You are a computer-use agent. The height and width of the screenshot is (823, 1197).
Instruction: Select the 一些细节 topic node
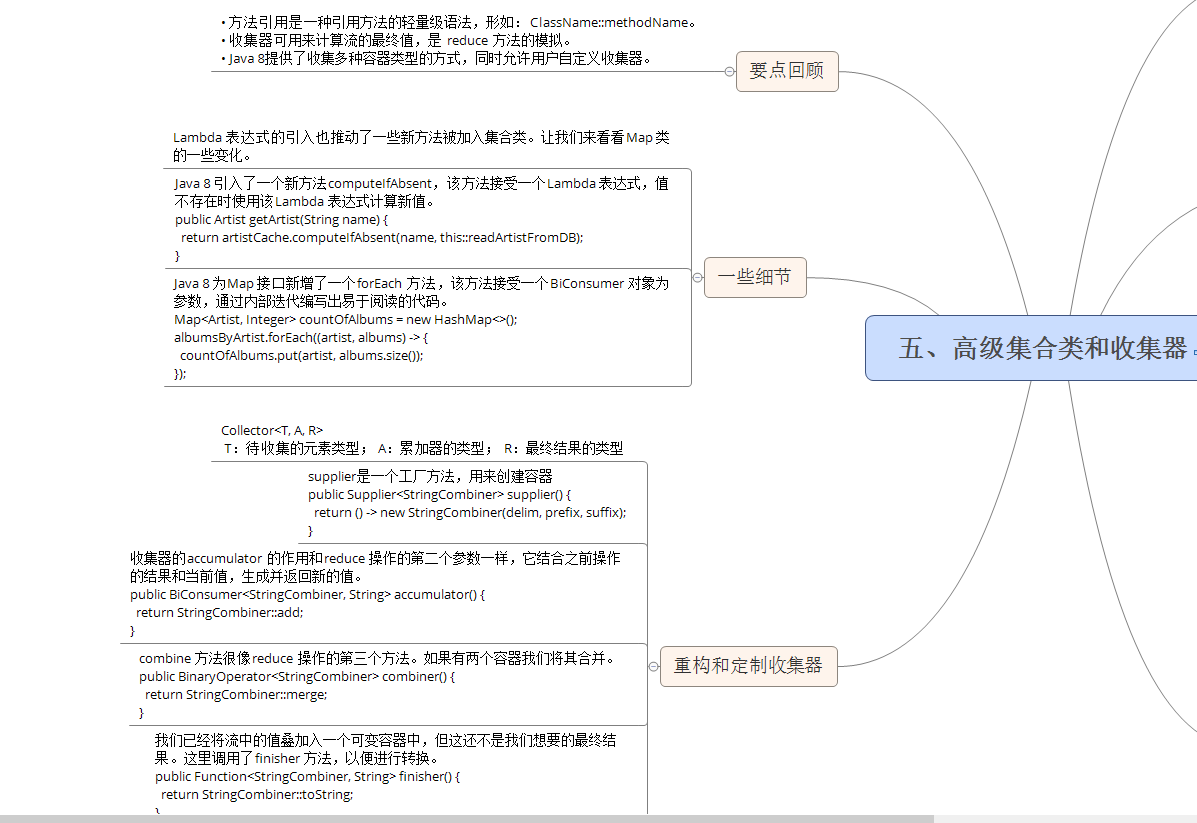(x=755, y=278)
